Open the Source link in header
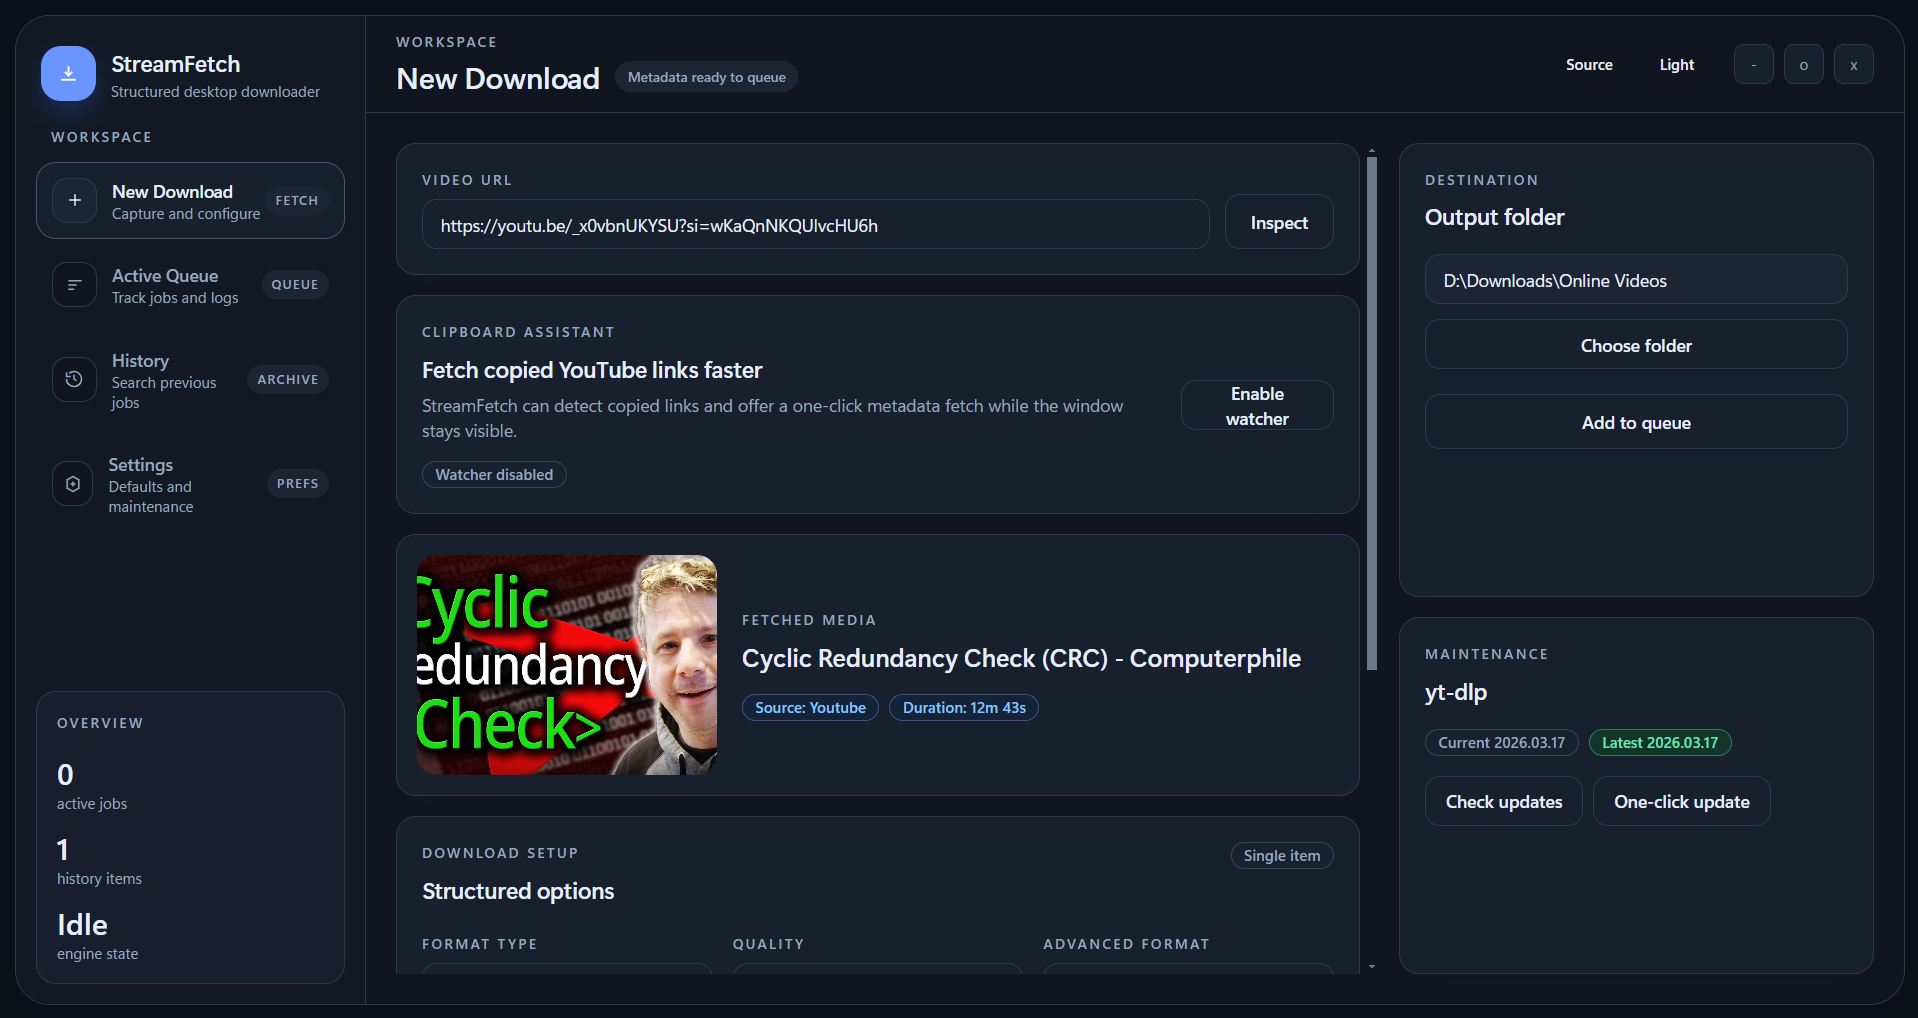The width and height of the screenshot is (1918, 1018). tap(1589, 65)
